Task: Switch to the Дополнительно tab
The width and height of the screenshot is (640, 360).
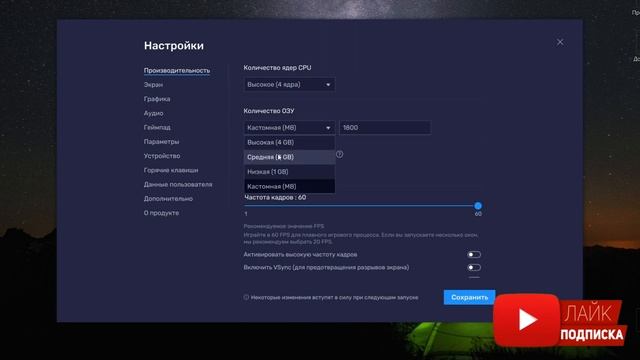Action: coord(168,199)
